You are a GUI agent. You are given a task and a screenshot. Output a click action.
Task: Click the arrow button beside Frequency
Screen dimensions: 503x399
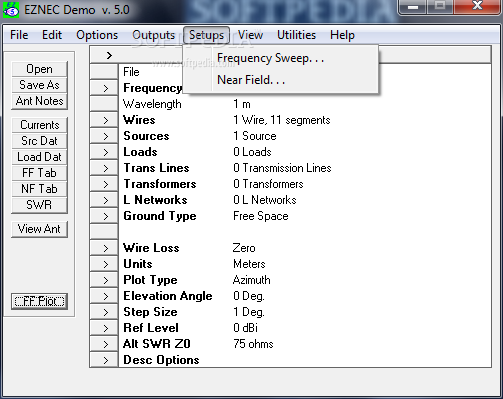tap(104, 88)
